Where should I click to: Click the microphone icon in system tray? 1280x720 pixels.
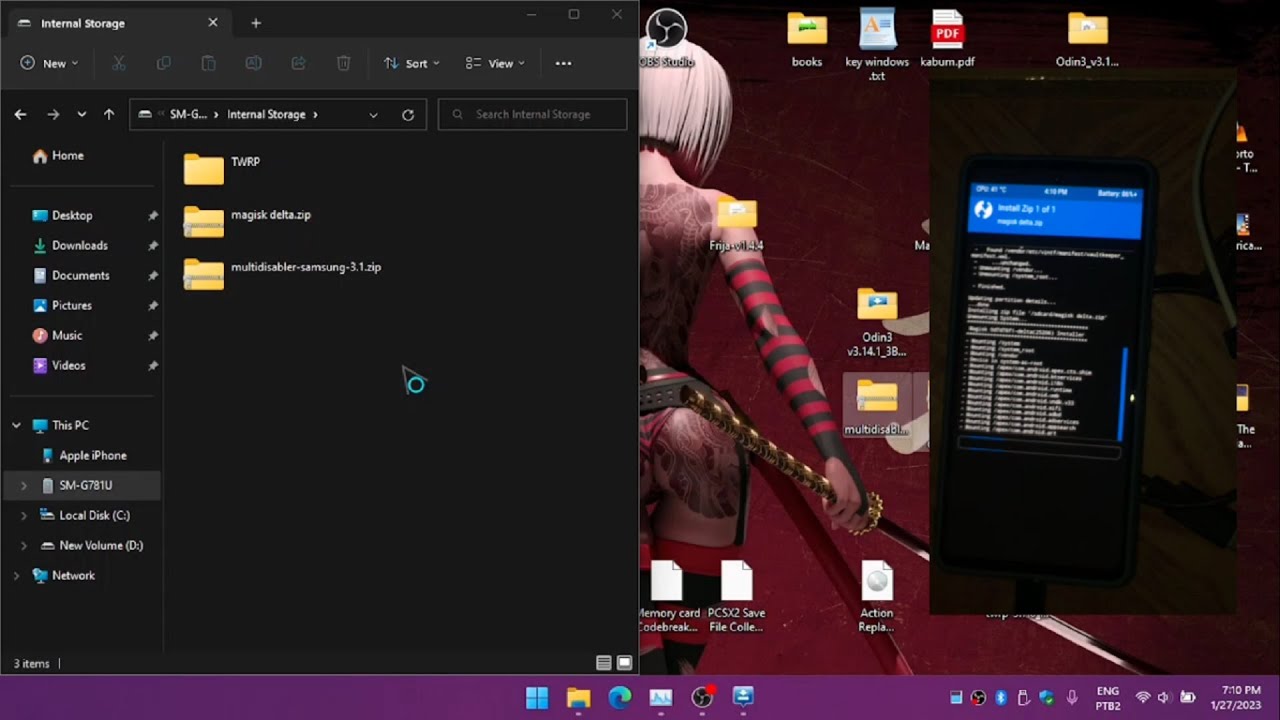[1072, 698]
